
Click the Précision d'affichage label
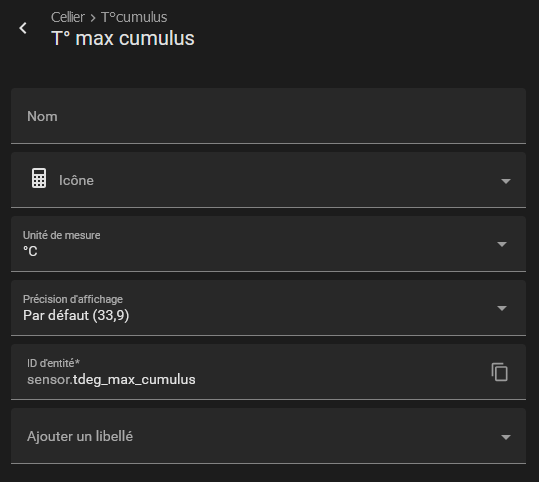pos(73,299)
